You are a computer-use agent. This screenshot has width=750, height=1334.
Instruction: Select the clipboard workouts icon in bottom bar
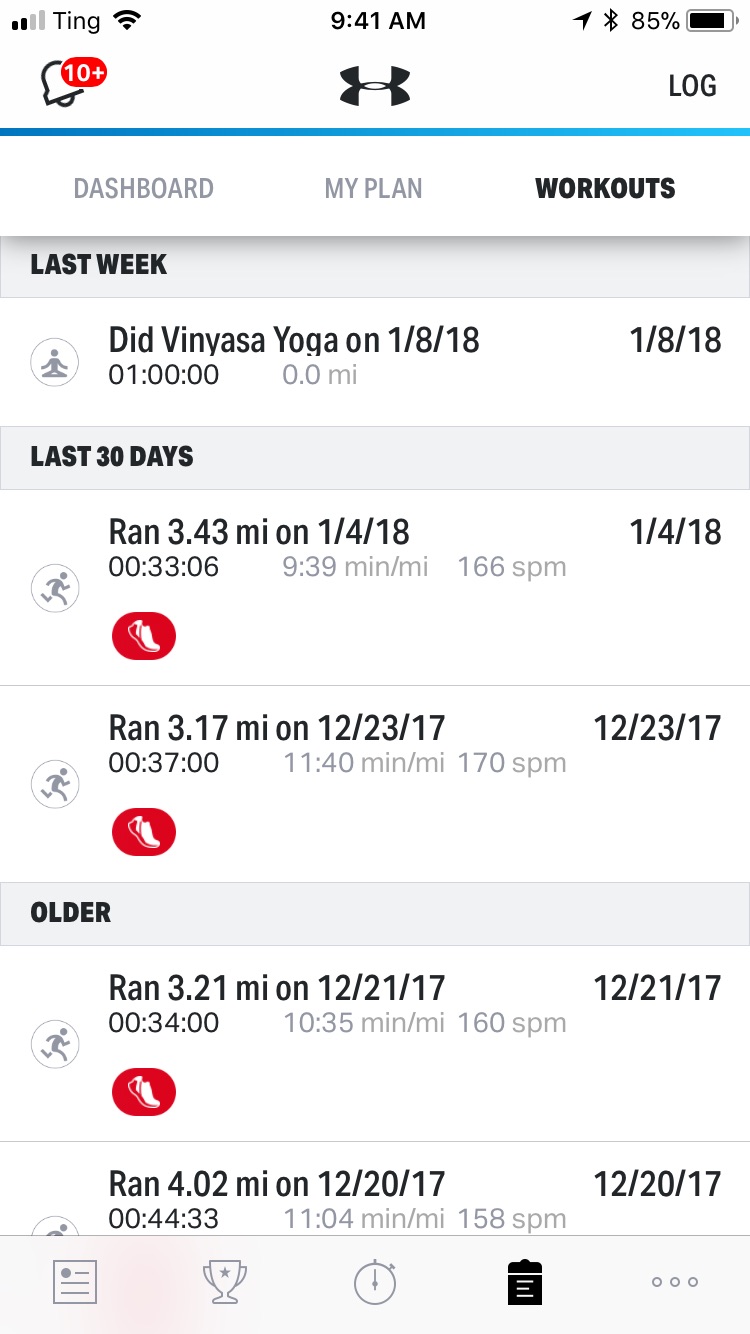525,1282
